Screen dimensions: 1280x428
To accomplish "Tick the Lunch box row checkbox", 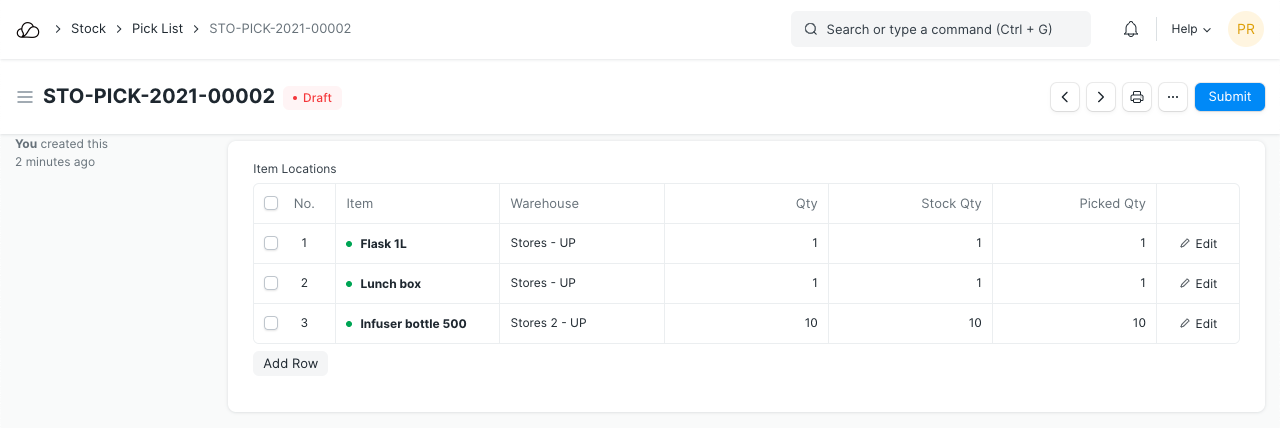I will (x=271, y=283).
